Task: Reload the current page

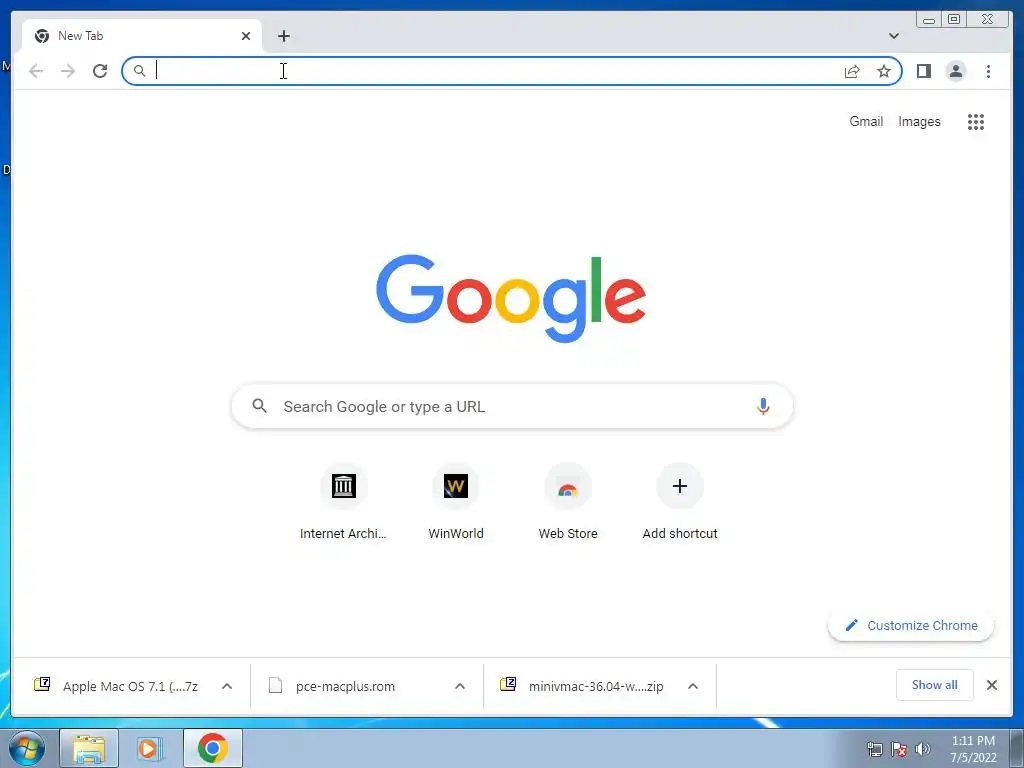Action: [100, 71]
